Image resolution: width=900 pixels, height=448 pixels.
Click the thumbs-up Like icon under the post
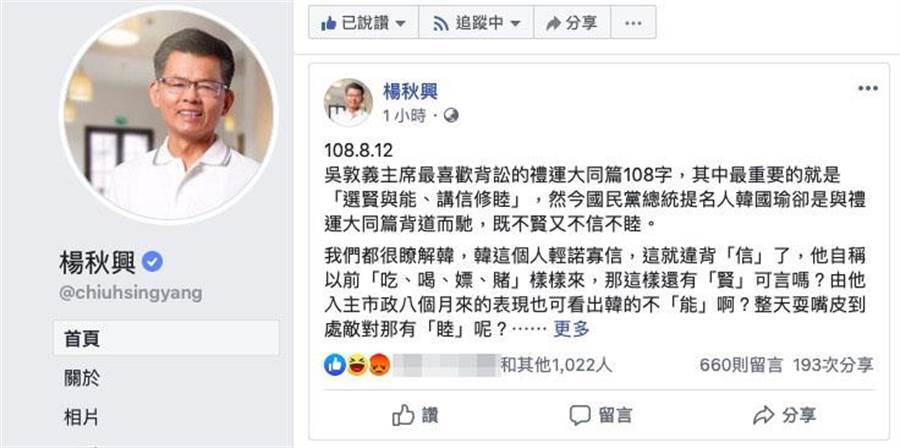click(403, 415)
